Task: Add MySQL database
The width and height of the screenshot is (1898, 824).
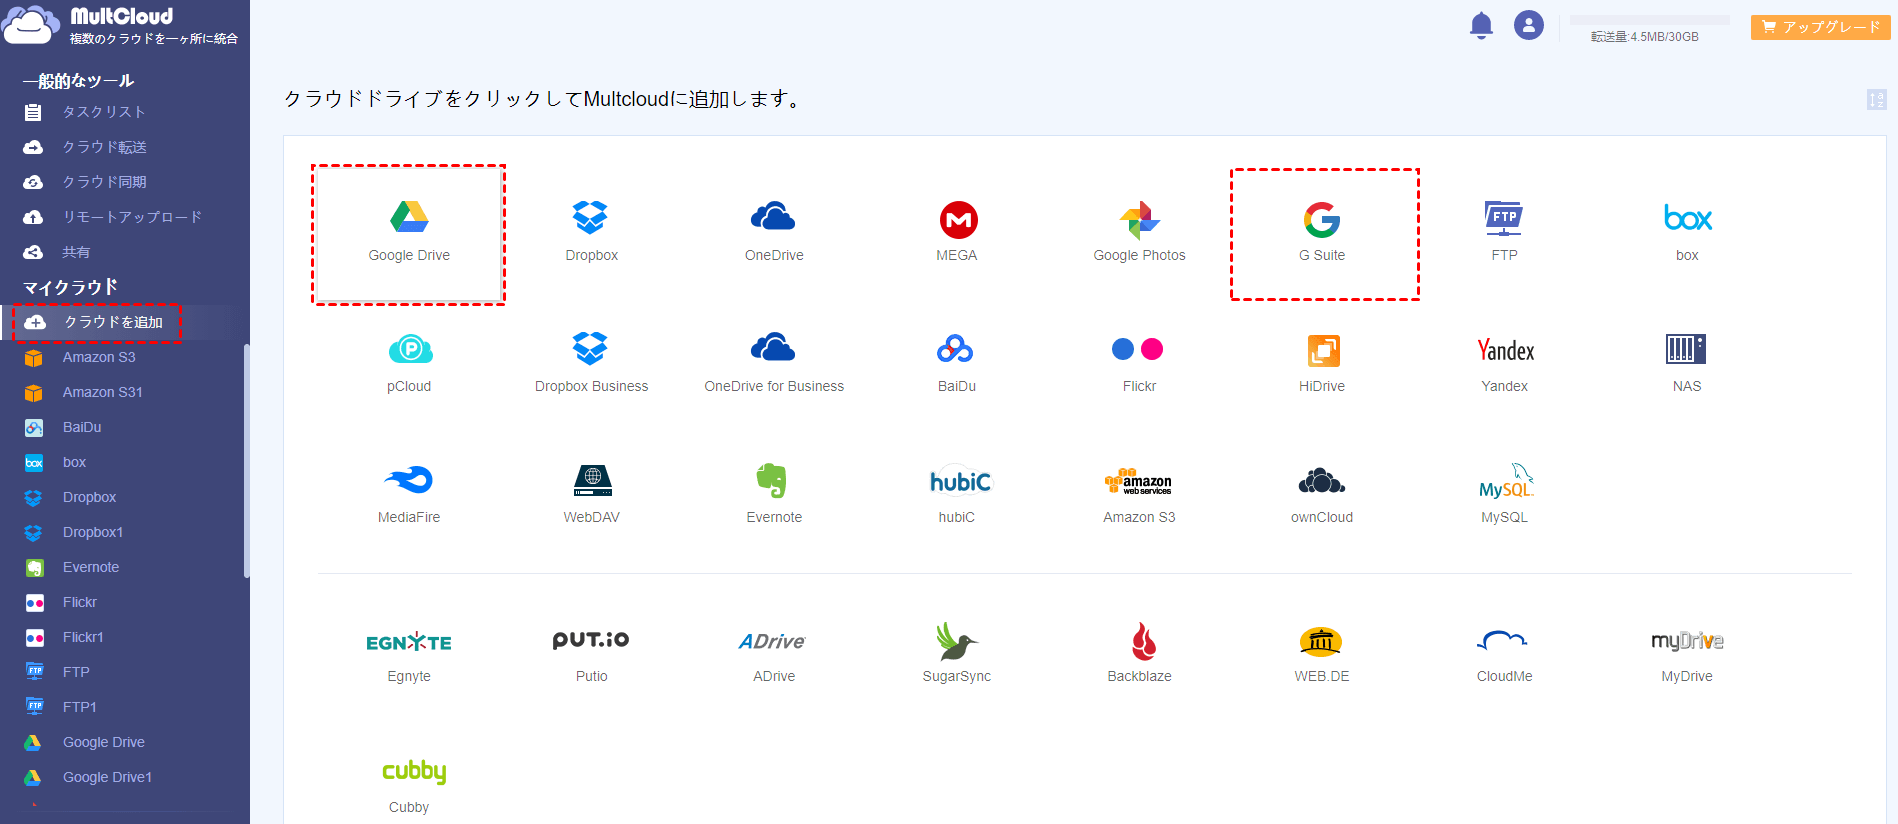Action: point(1504,496)
